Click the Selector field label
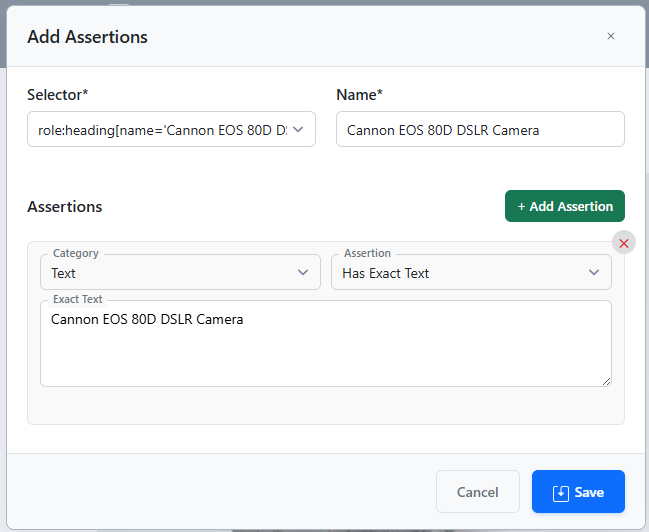The image size is (649, 532). click(58, 94)
